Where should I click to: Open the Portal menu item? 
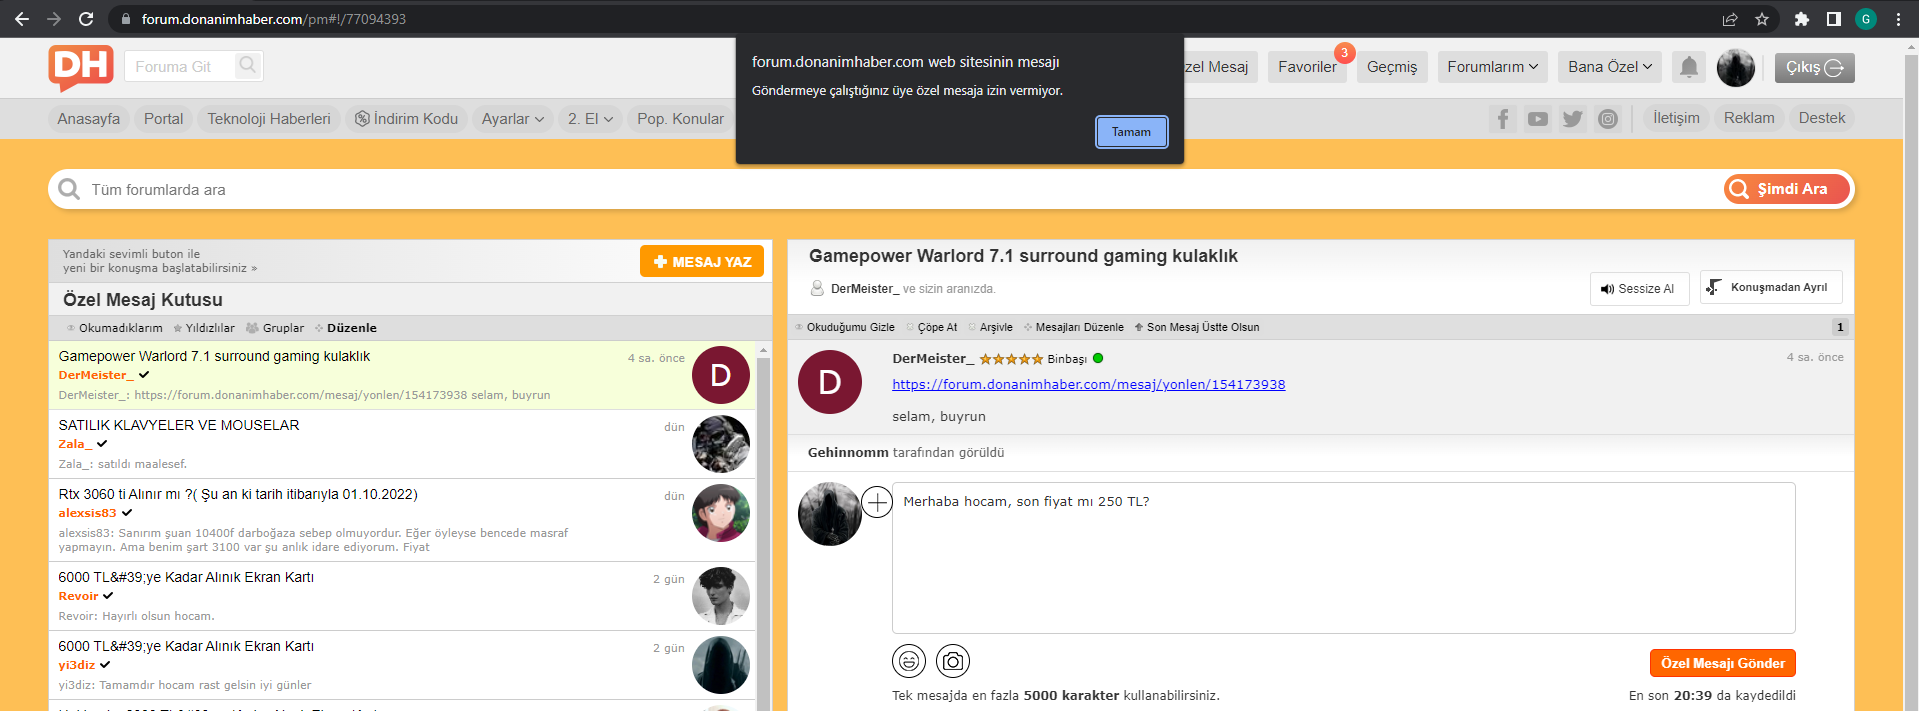pyautogui.click(x=163, y=119)
